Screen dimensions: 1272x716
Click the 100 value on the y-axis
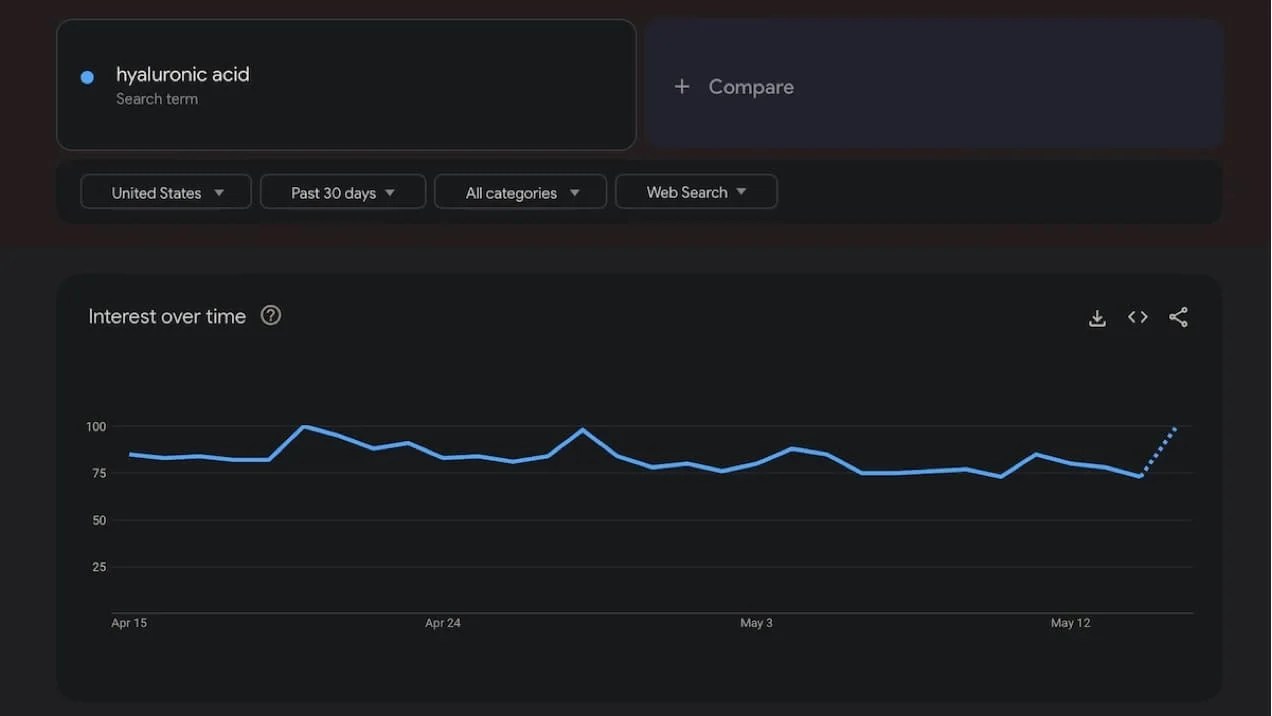point(95,427)
